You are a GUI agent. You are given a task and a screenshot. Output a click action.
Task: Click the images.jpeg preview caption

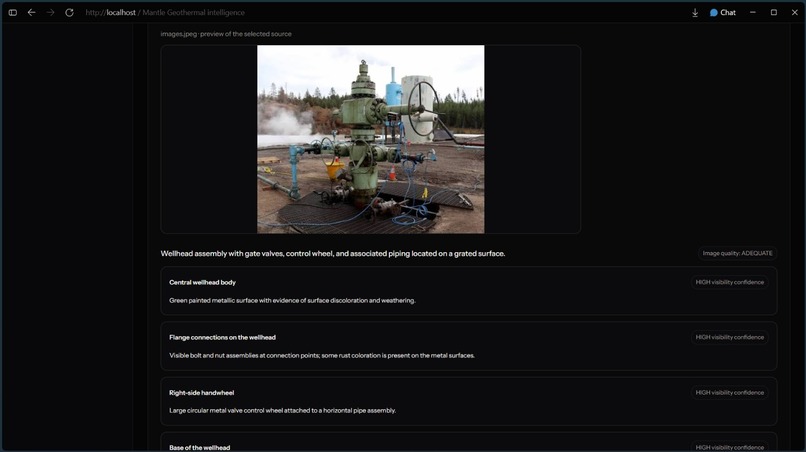[x=226, y=34]
